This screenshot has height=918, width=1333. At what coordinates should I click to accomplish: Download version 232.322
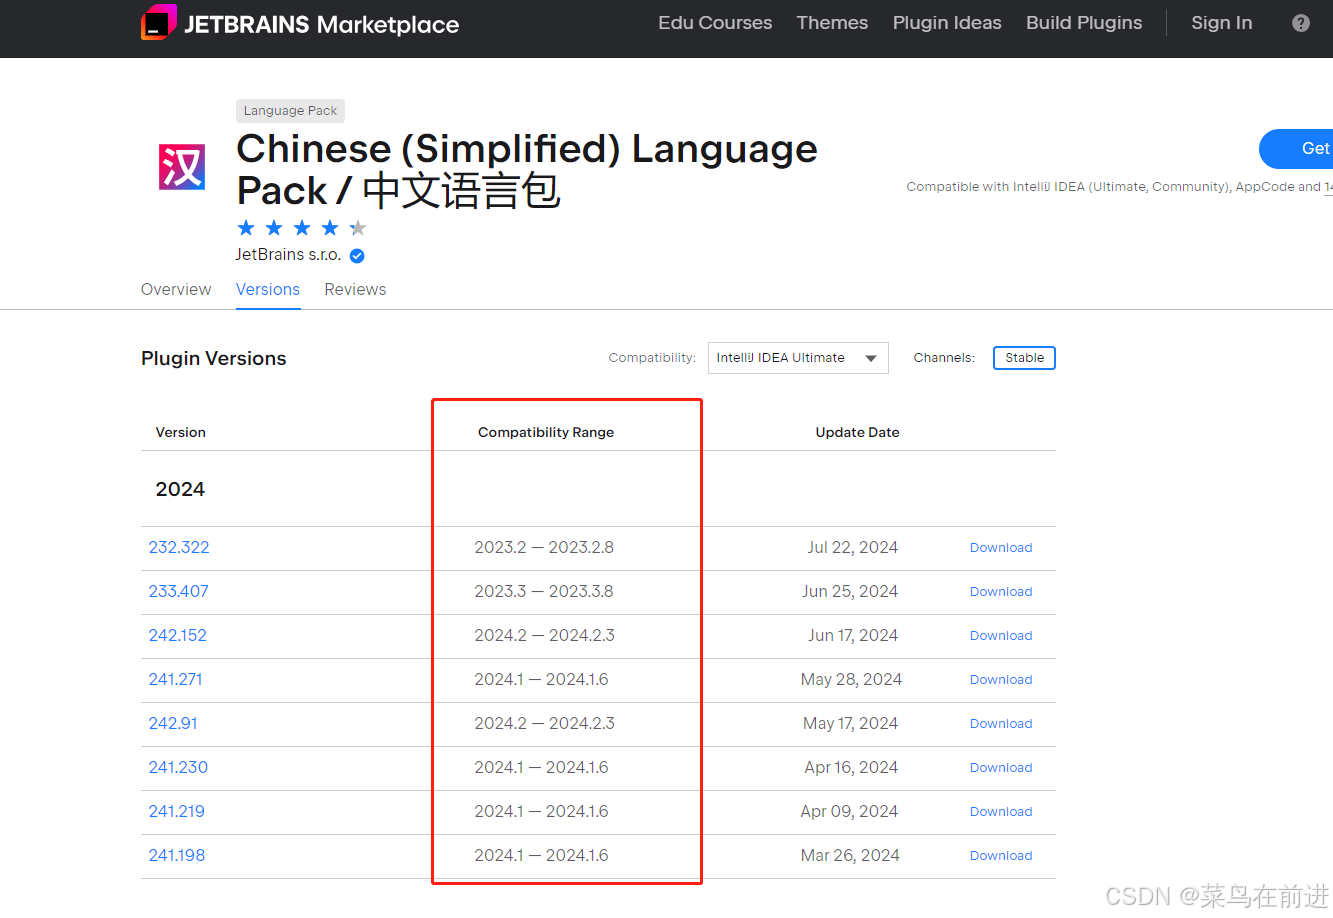pos(1001,548)
